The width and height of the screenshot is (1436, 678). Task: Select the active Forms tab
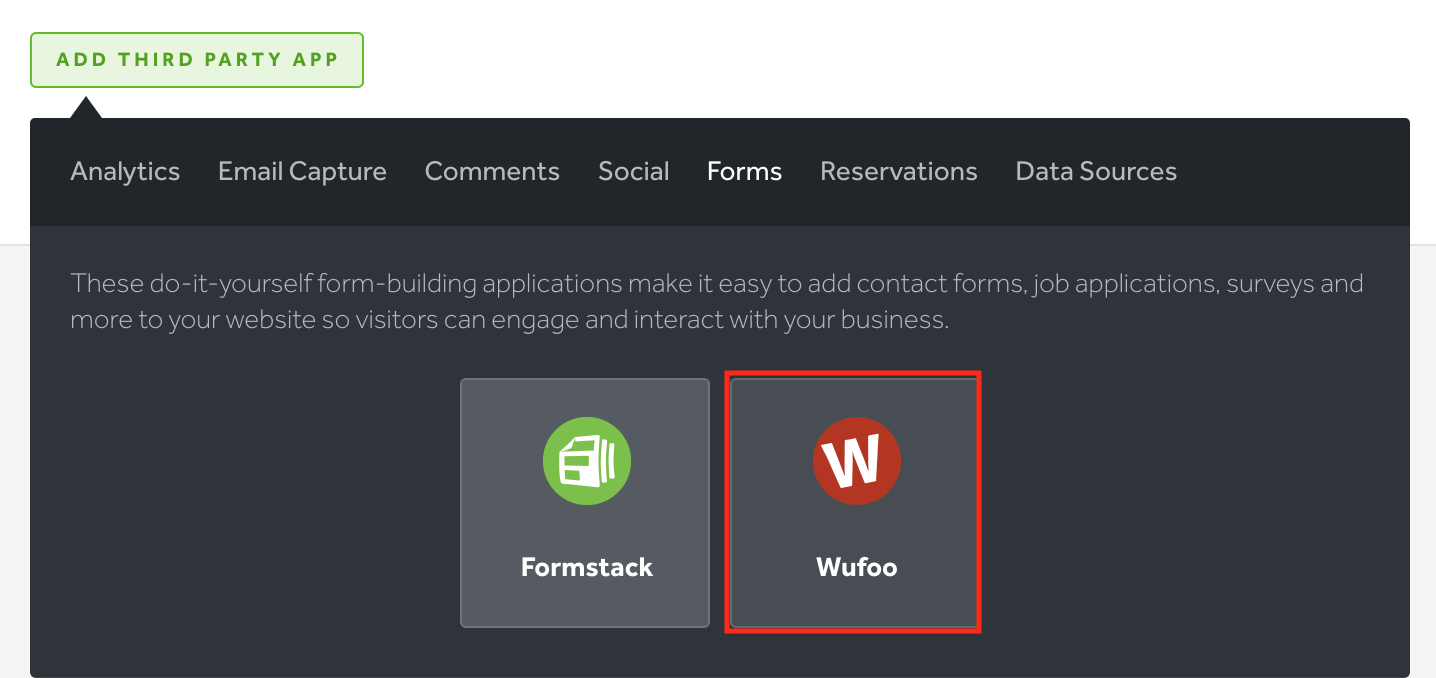(744, 171)
